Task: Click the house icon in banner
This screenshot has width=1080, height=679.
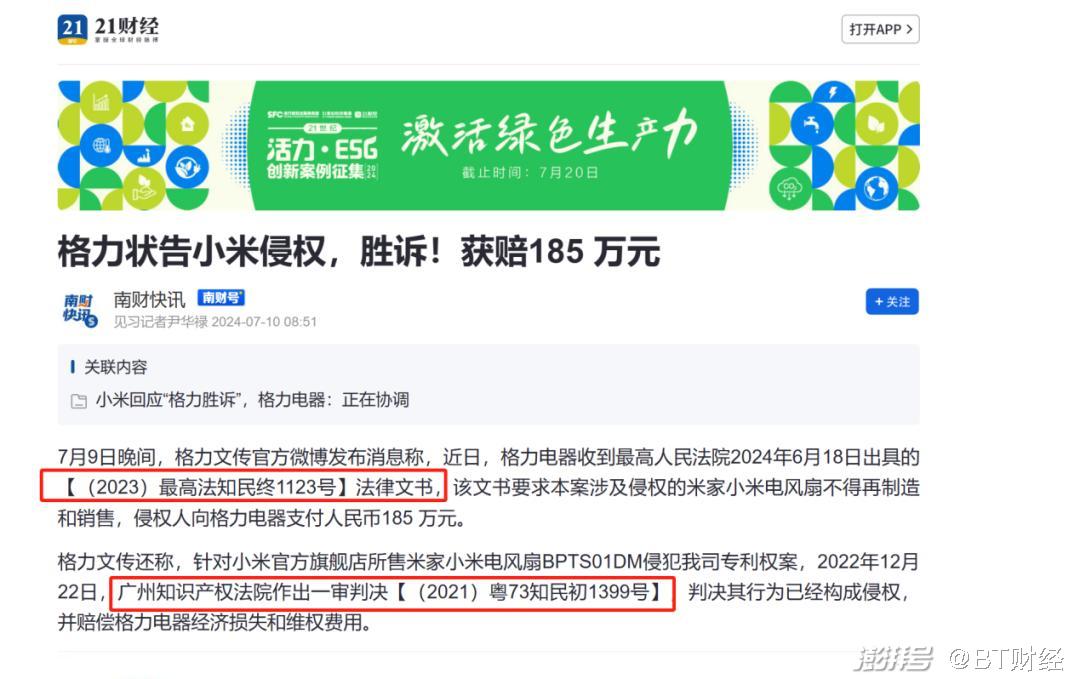Action: [187, 125]
